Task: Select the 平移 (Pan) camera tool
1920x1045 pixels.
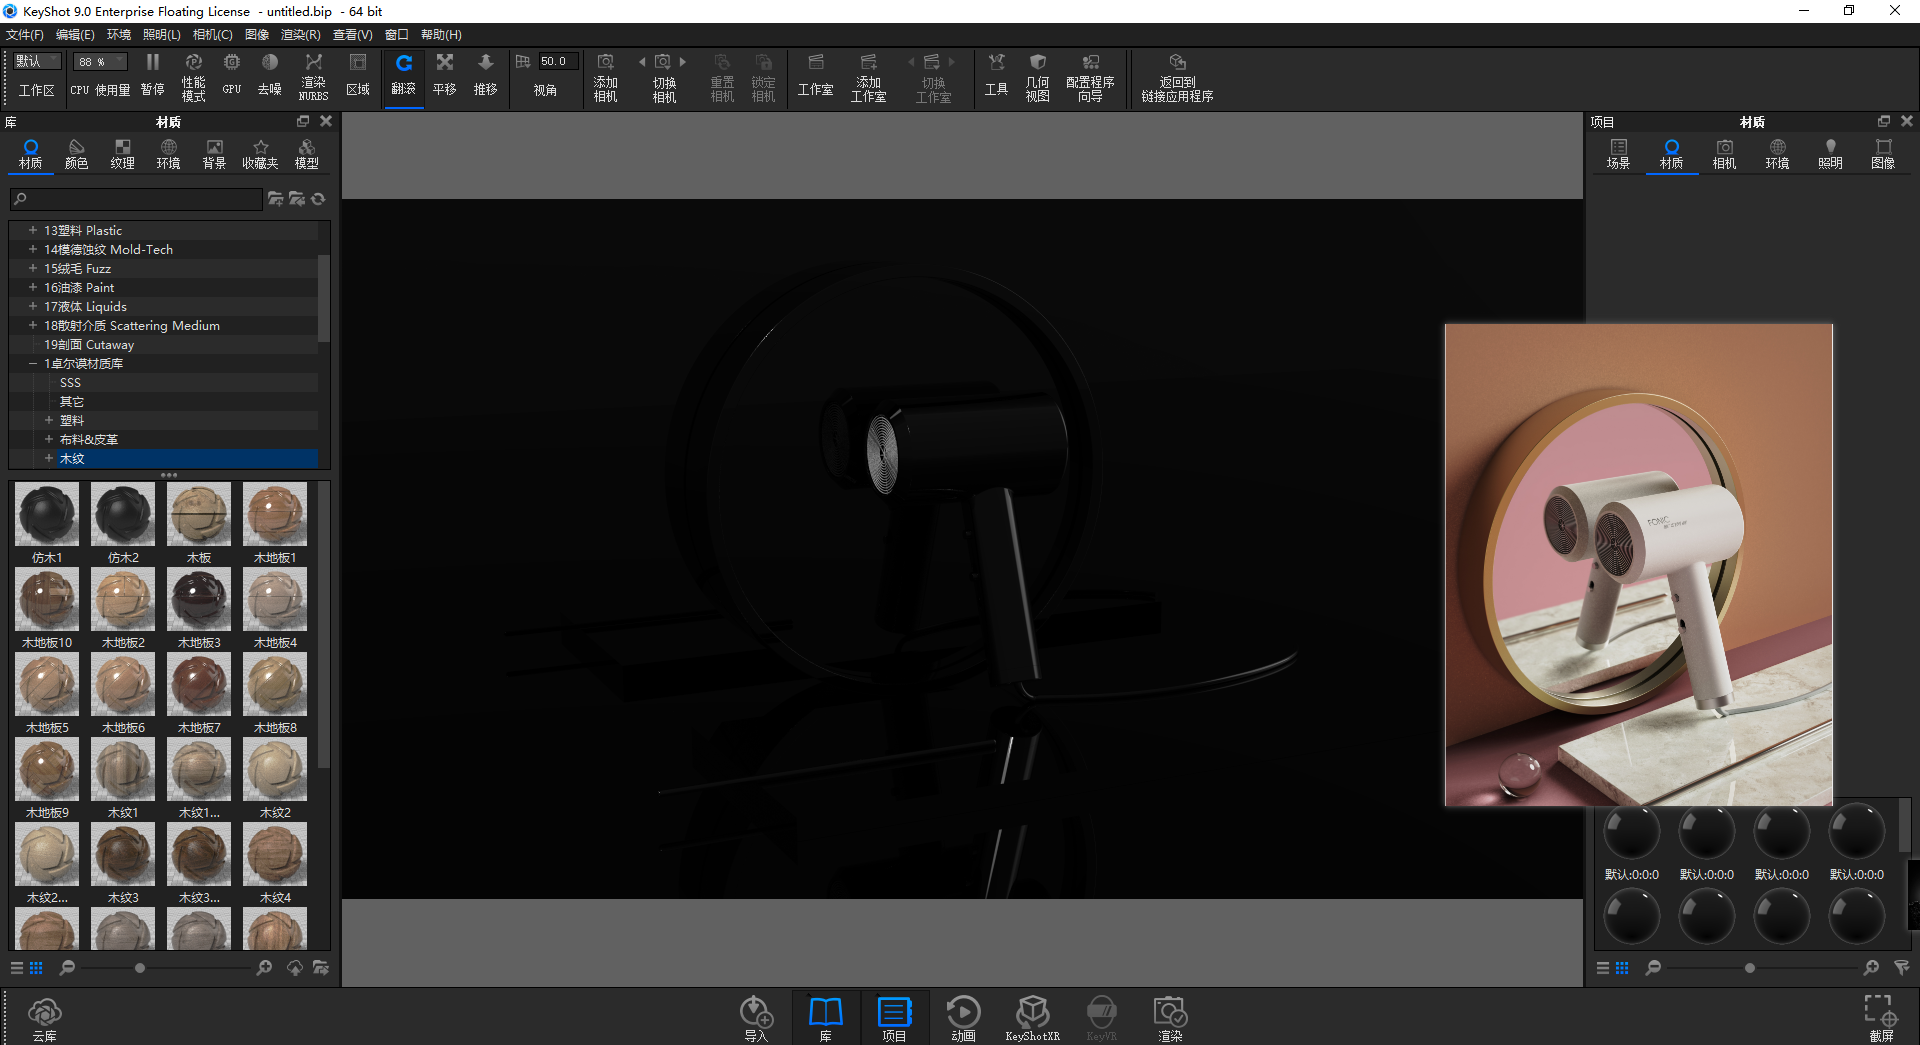Action: point(445,76)
